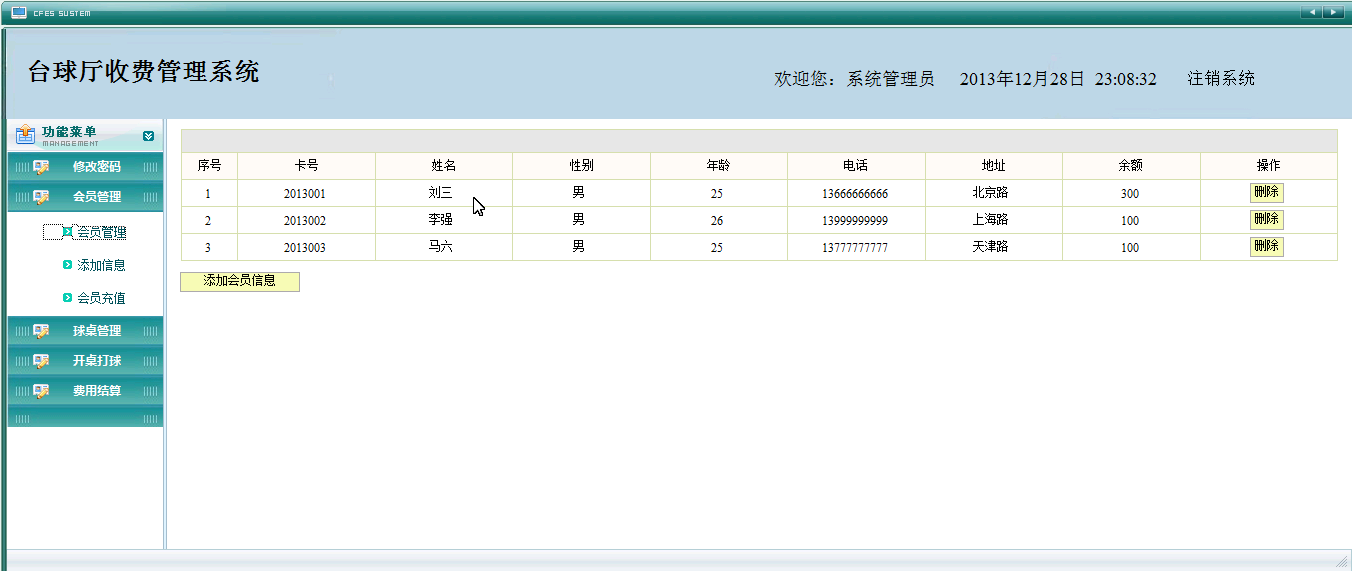The image size is (1352, 571).
Task: Click the name 马六
Action: [441, 247]
